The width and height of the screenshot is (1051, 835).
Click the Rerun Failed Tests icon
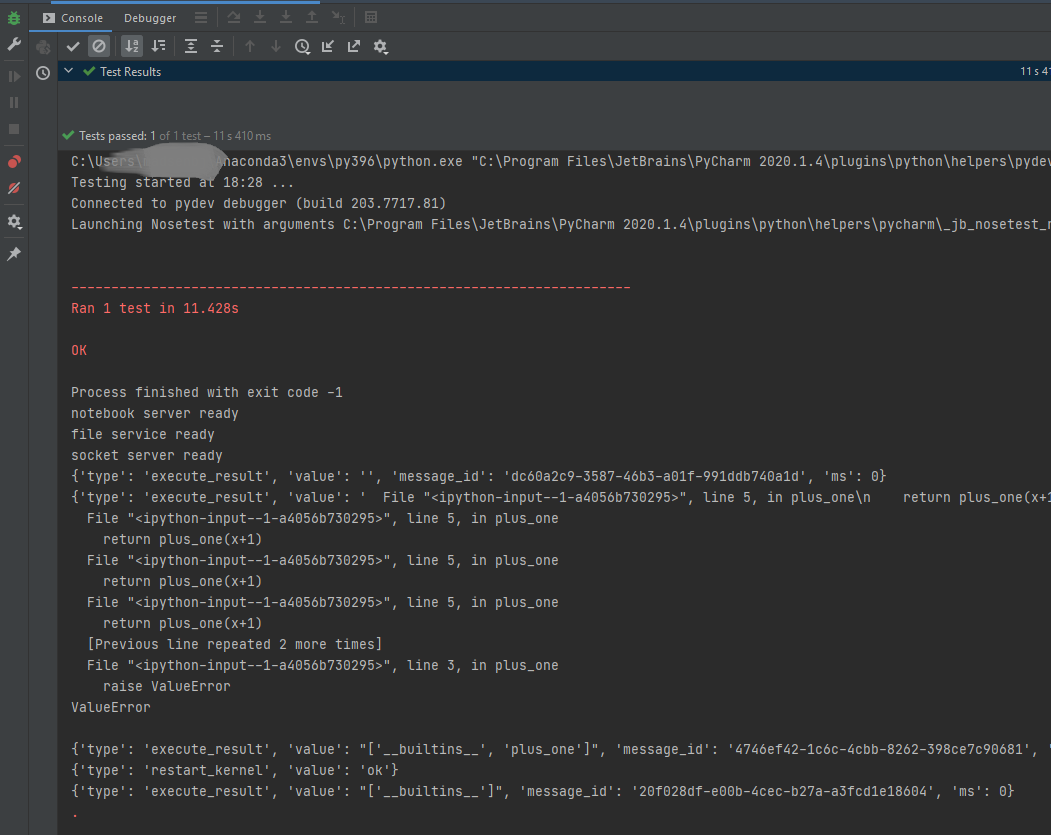43,46
